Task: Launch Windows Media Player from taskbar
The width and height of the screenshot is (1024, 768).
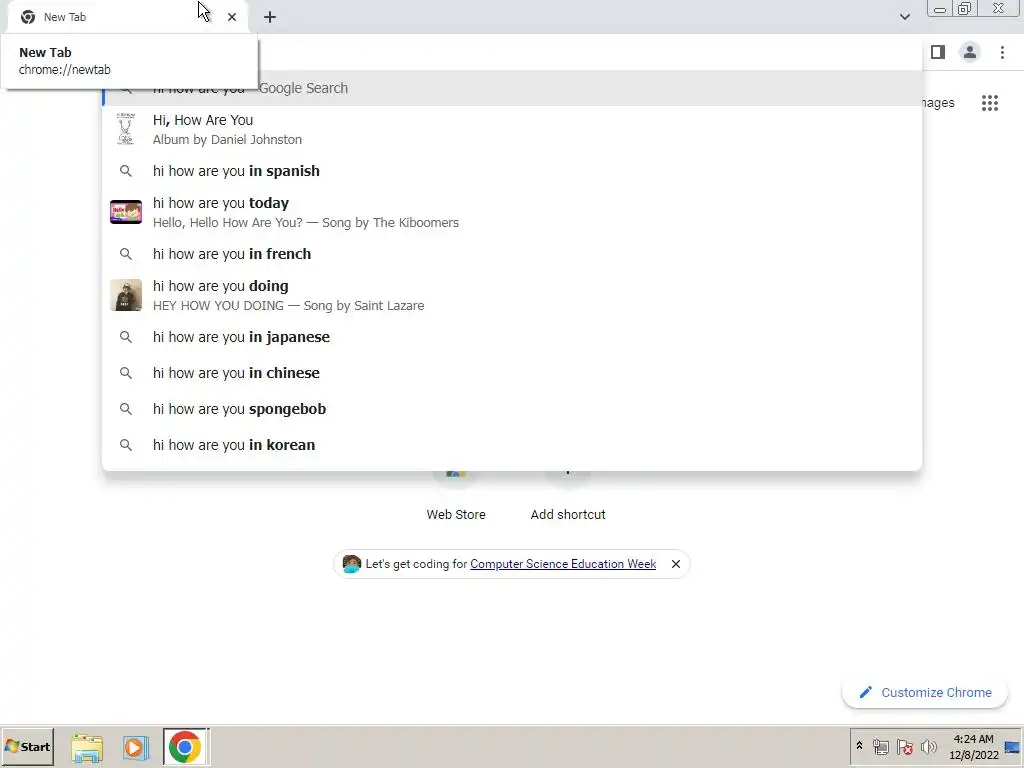Action: 136,747
